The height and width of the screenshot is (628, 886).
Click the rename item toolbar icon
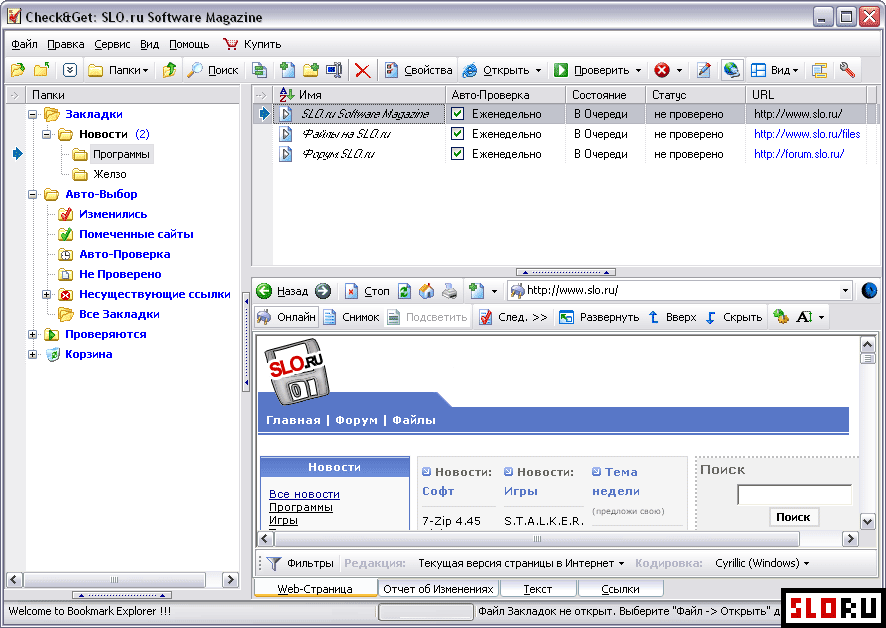coord(335,70)
